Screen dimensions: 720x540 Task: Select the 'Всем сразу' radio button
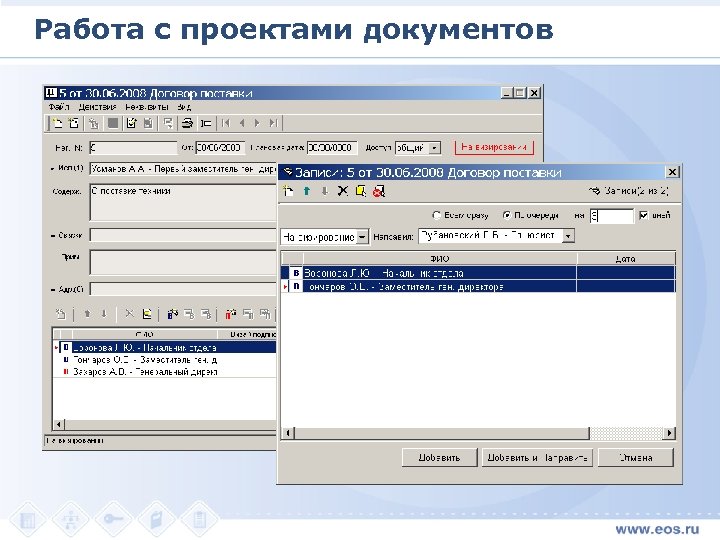(x=436, y=215)
